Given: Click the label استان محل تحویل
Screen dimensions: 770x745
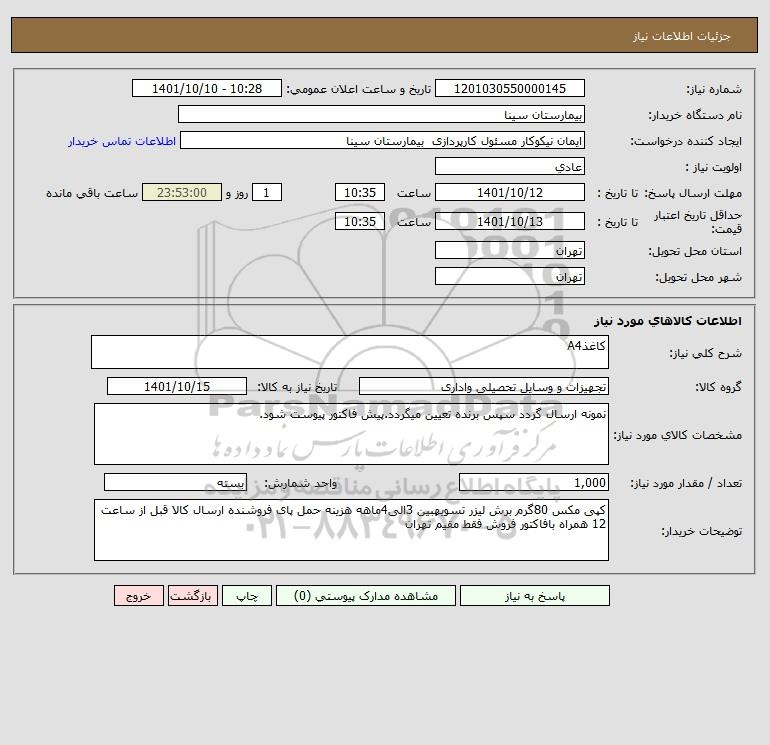Looking at the screenshot, I should click(695, 251).
